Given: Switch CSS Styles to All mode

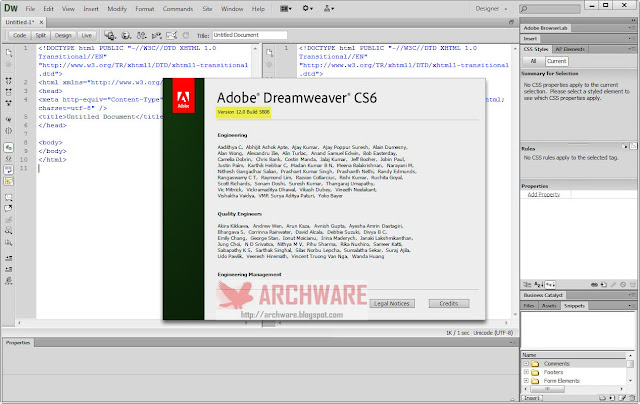Looking at the screenshot, I should 533,61.
